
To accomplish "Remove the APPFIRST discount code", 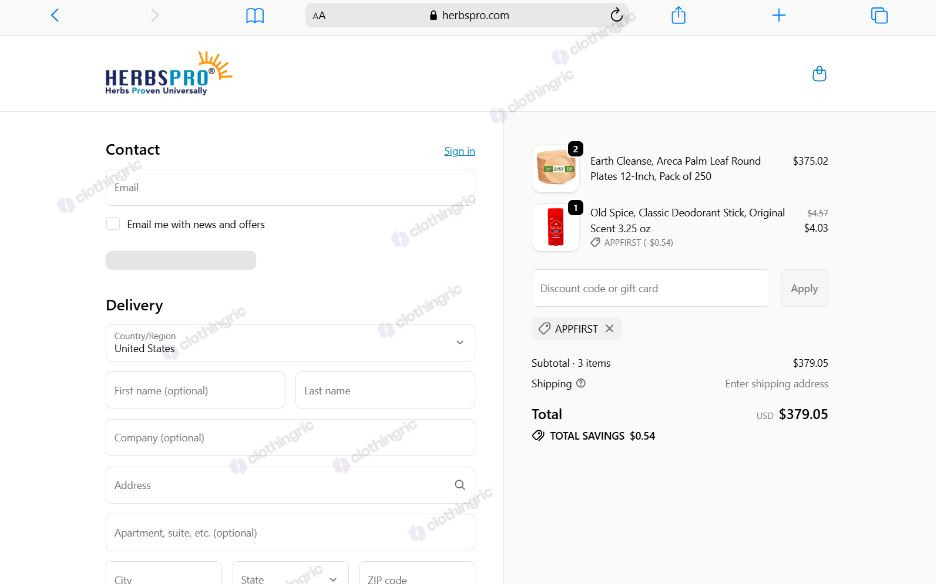I will point(609,328).
